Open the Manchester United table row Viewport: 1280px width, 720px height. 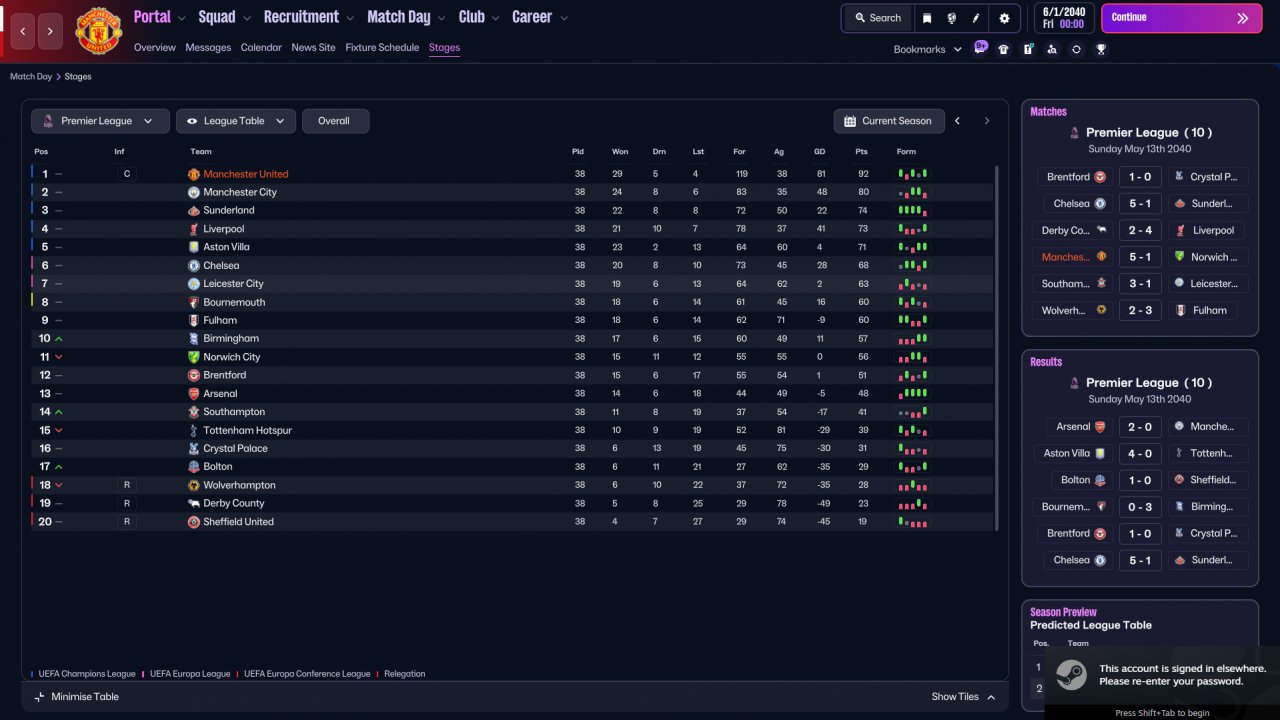(x=513, y=174)
